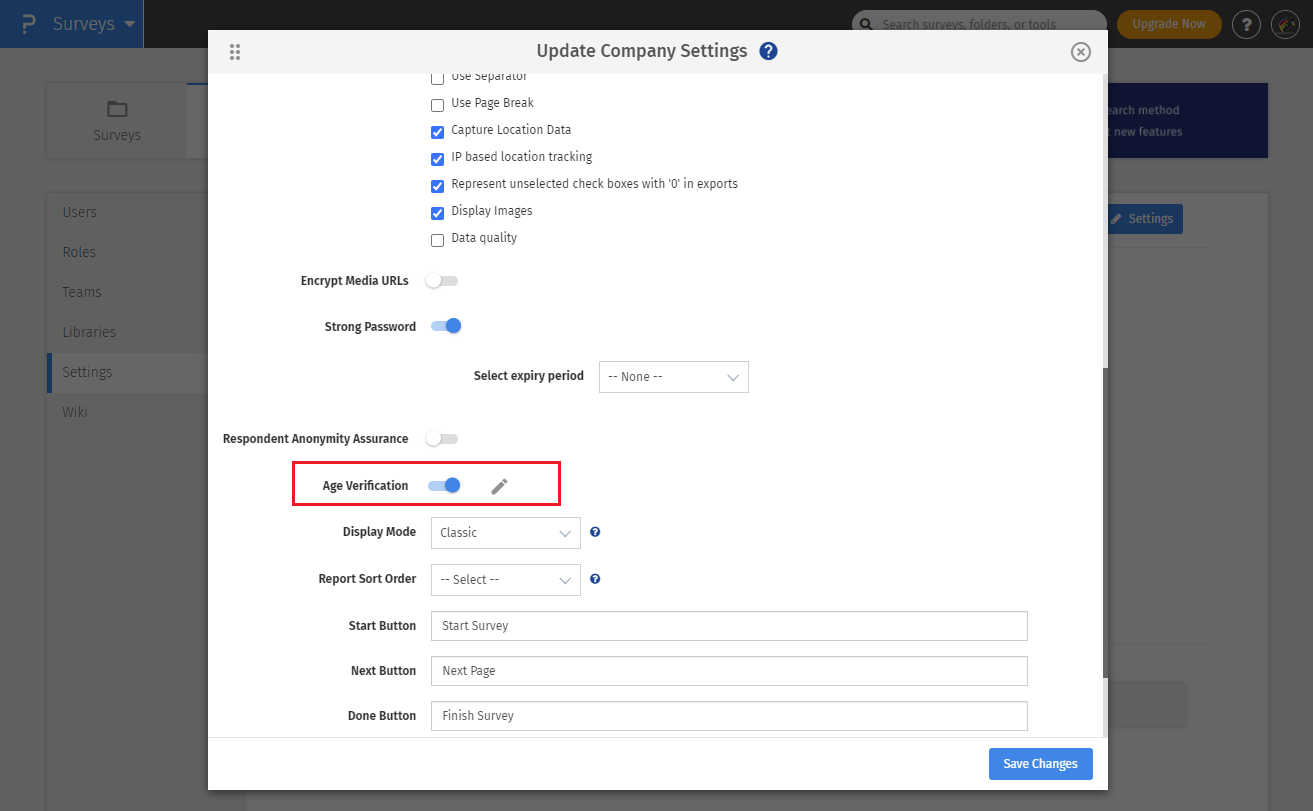Click the Surveys folder icon
Screen dimensions: 1313x811
click(117, 109)
